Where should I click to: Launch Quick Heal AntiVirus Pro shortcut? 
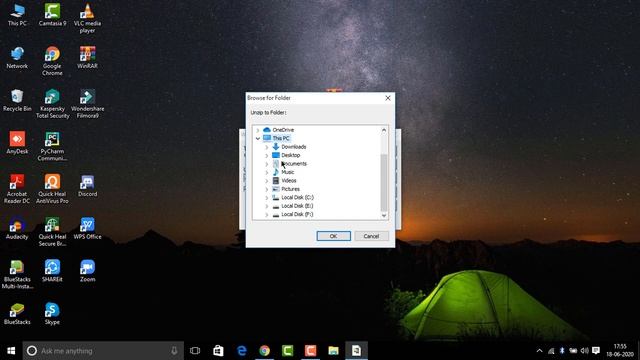[52, 189]
